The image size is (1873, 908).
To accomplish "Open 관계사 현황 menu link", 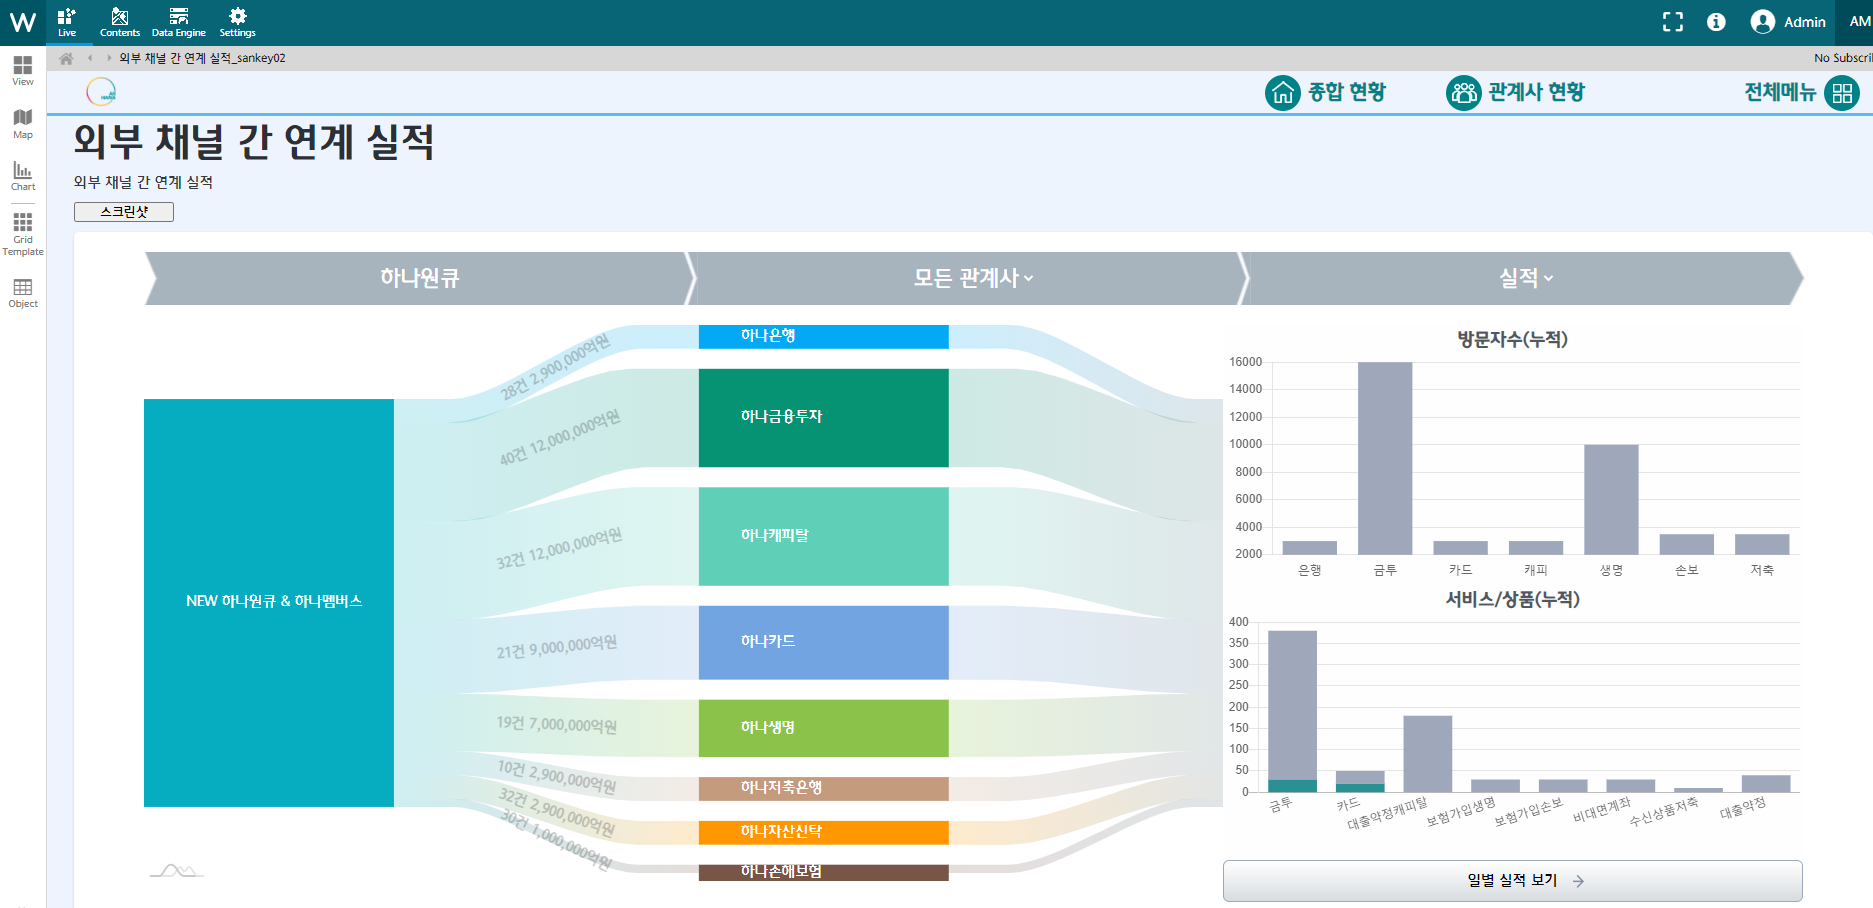I will 1536,92.
